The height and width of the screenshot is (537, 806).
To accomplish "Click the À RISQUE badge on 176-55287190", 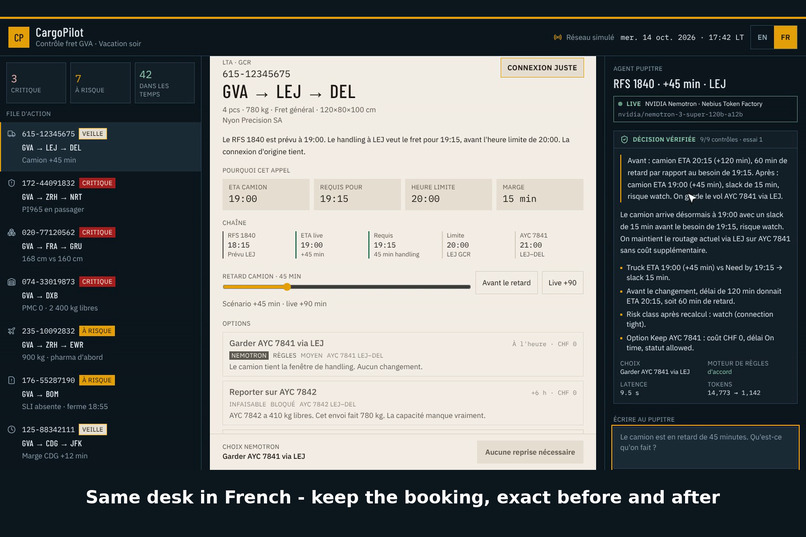I will point(97,380).
